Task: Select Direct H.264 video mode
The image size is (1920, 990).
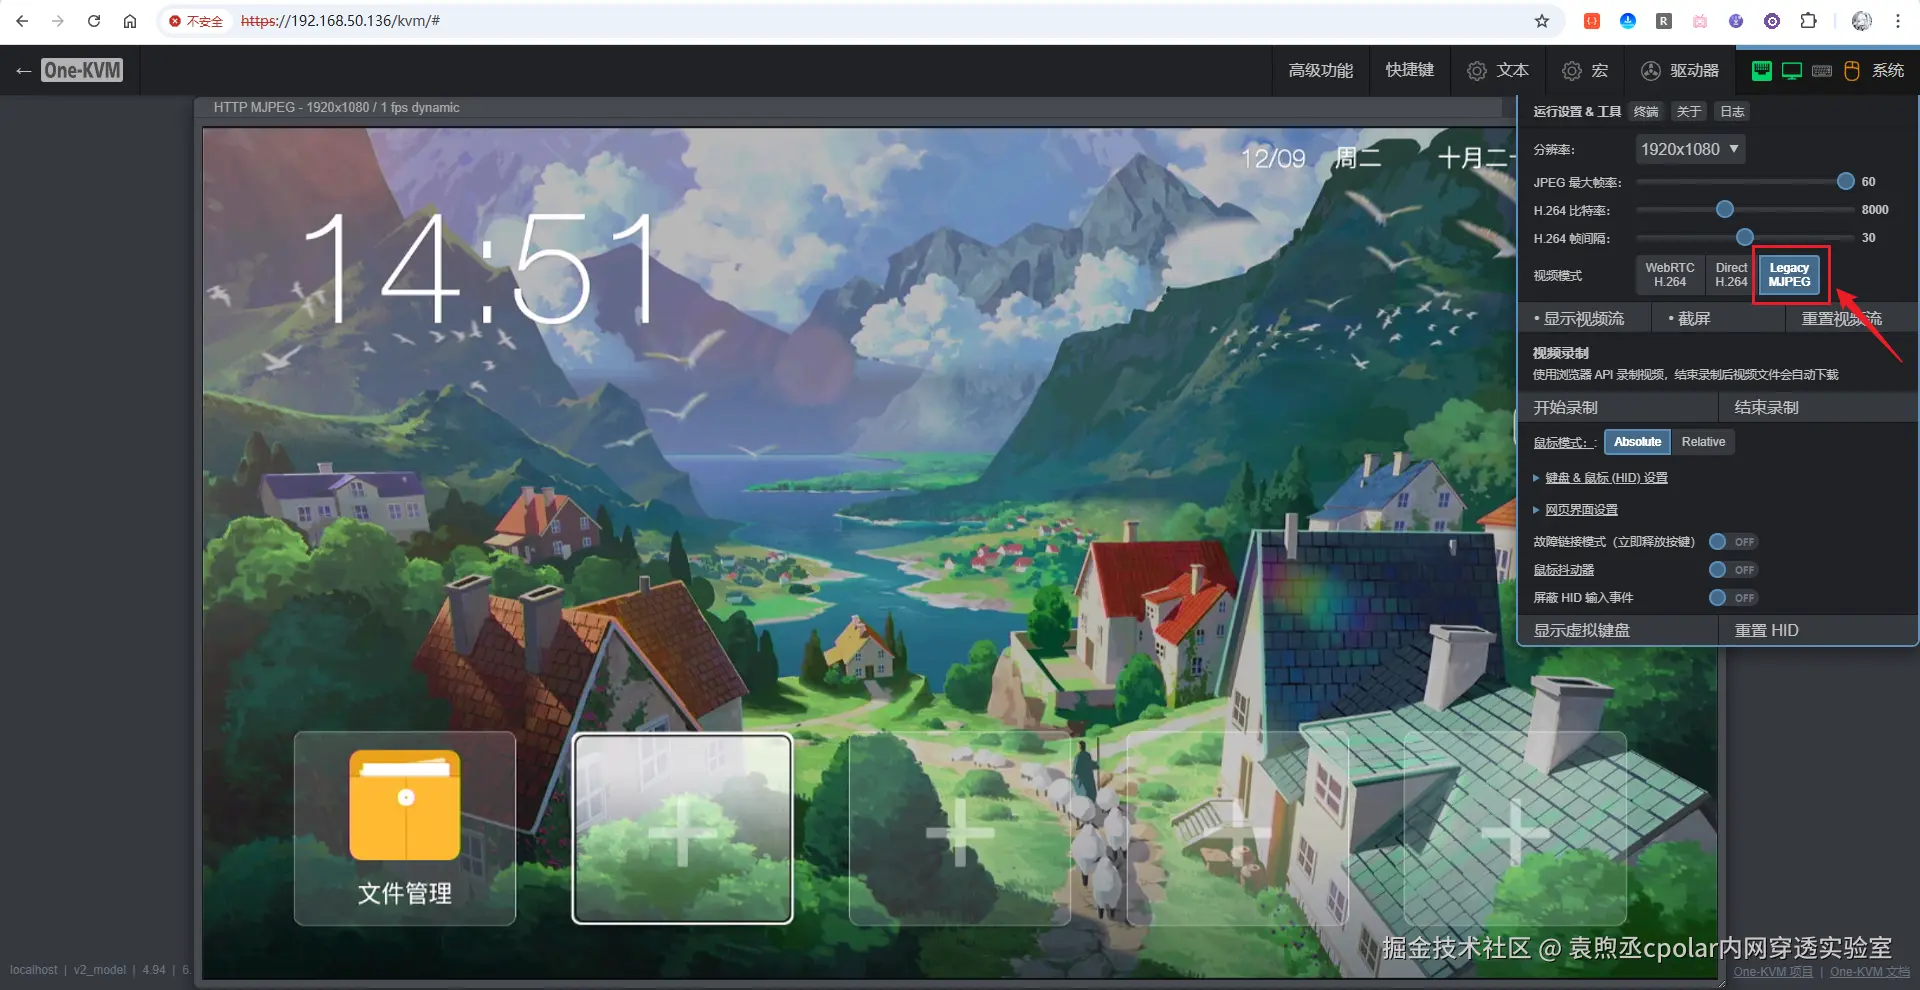Action: (x=1731, y=275)
